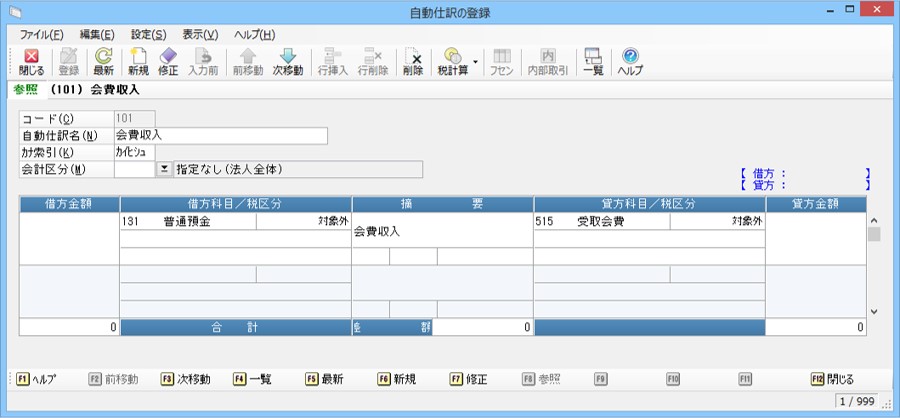Open the 一覧 (List) toolbar icon

[593, 62]
